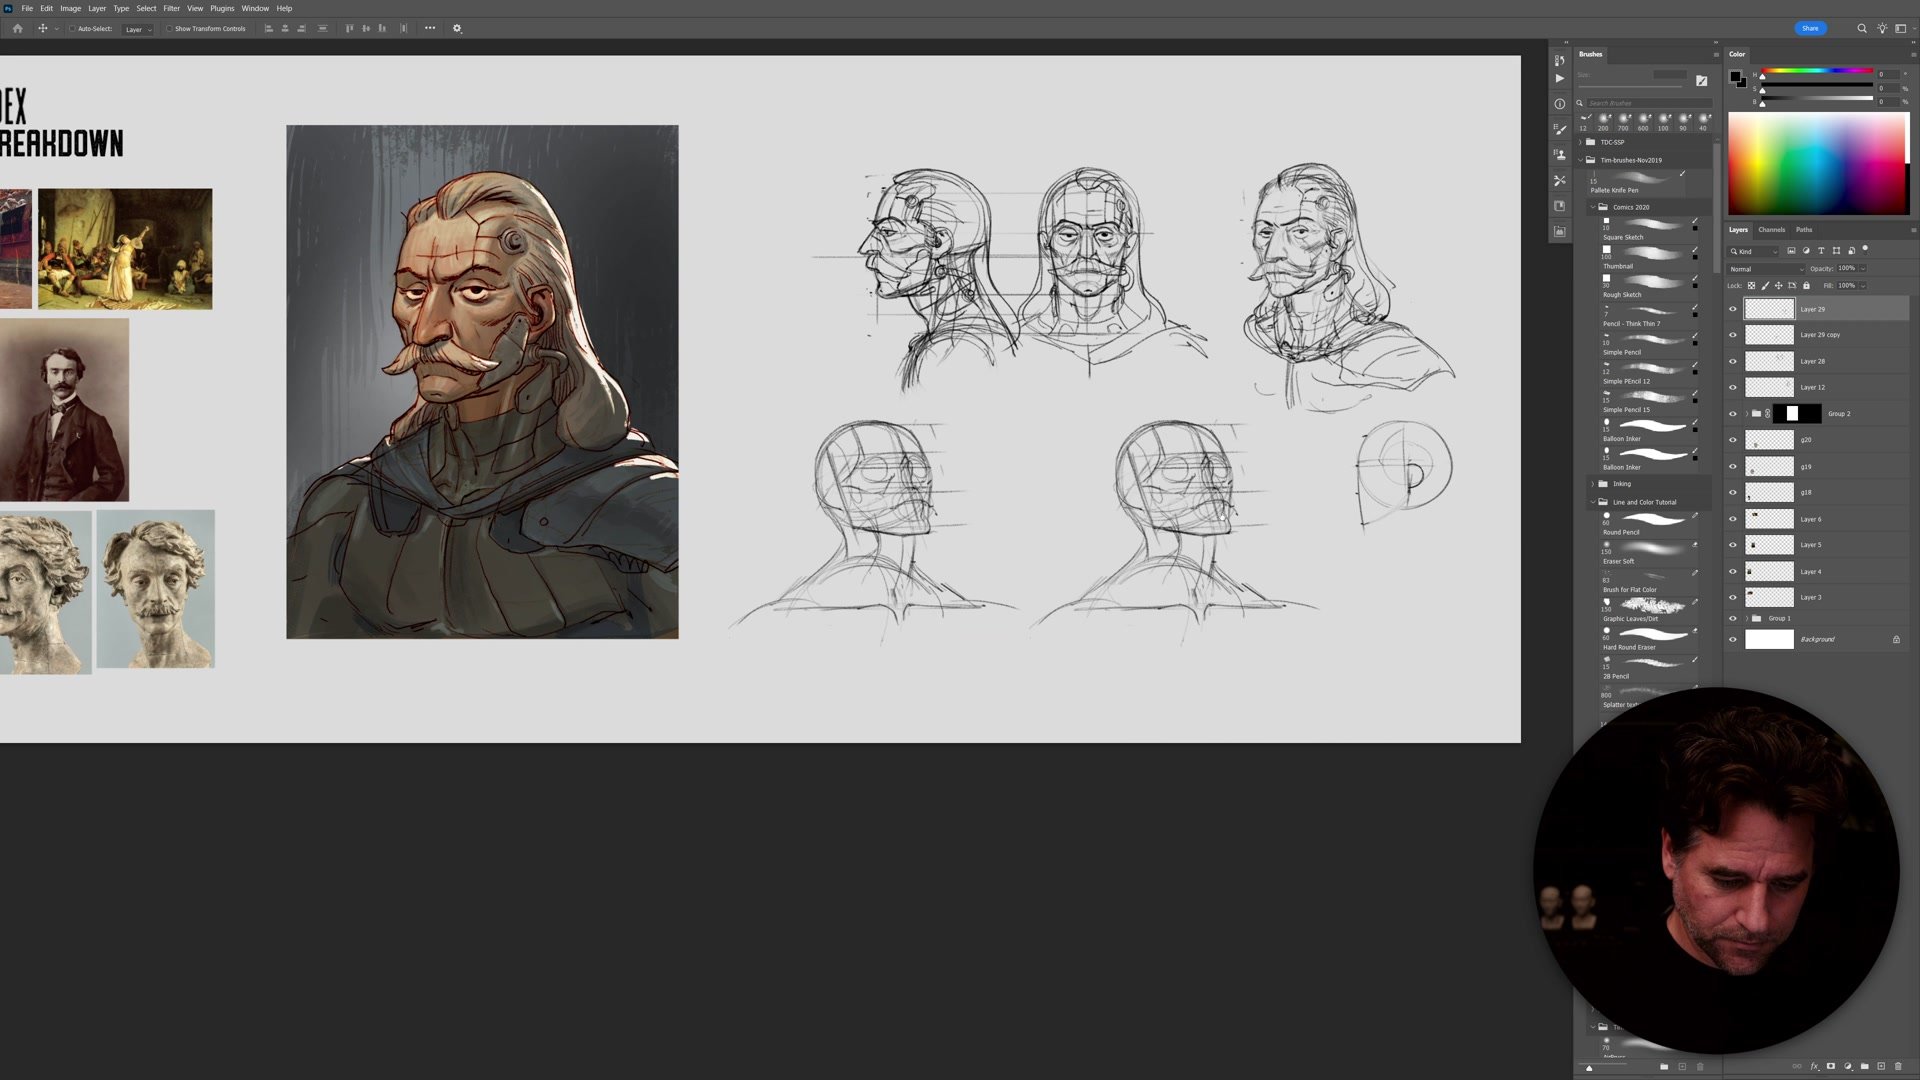1920x1080 pixels.
Task: Collapse the Tim-brushes-Nov2019 folder
Action: [x=1581, y=160]
